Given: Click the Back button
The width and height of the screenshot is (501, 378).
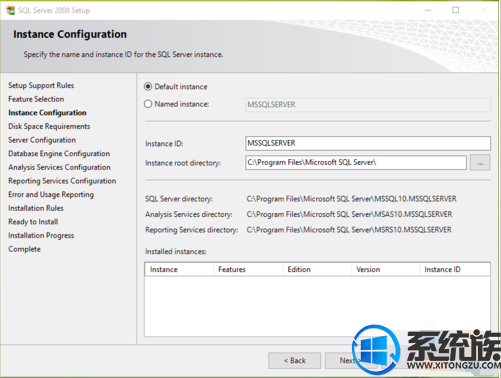Looking at the screenshot, I should coord(295,360).
